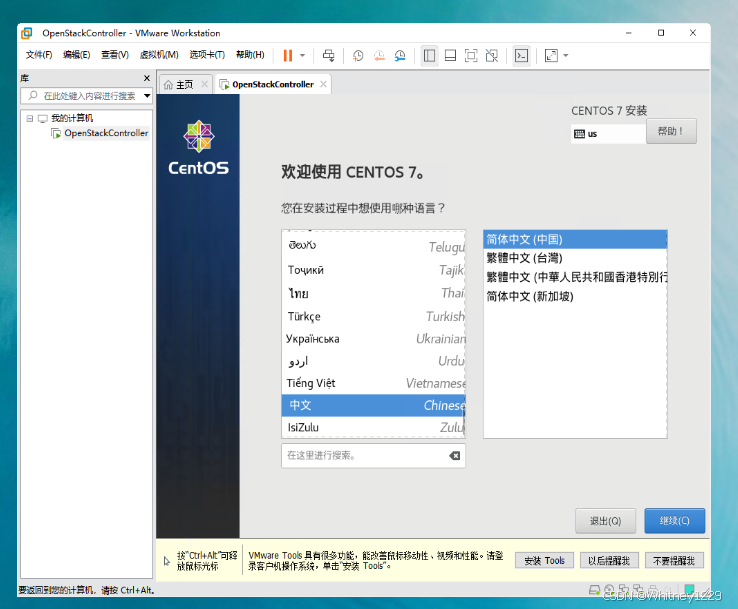Pause the virtual machine with the orange pause icon
This screenshot has height=609, width=738.
click(x=288, y=56)
